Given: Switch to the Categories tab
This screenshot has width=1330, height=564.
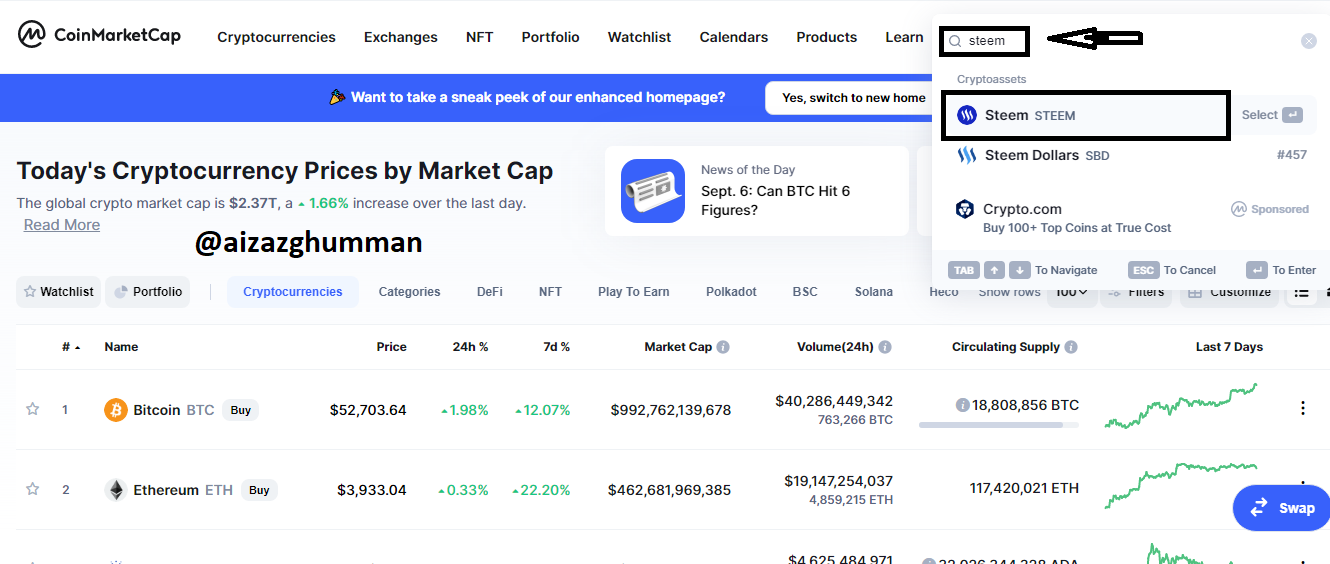Looking at the screenshot, I should [x=409, y=292].
